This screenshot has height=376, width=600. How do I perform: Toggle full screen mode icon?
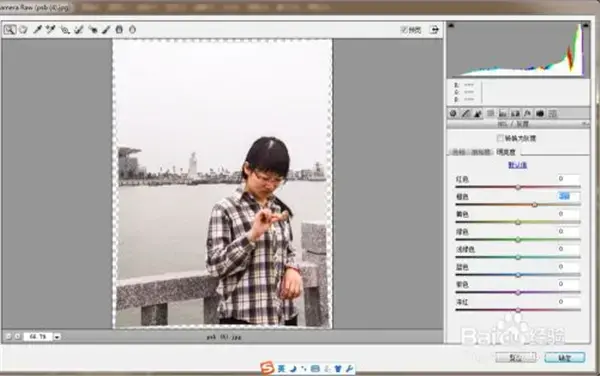click(x=434, y=29)
